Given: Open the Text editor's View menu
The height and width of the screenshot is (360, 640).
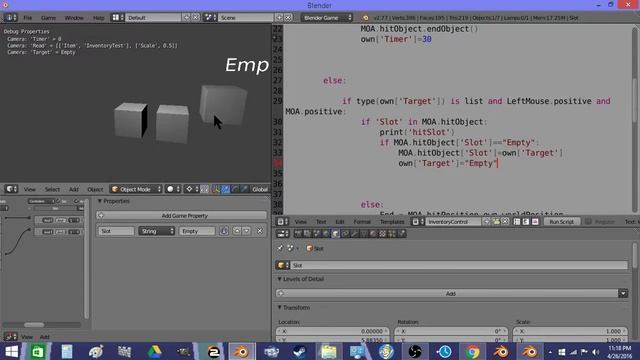Looking at the screenshot, I should pos(301,222).
